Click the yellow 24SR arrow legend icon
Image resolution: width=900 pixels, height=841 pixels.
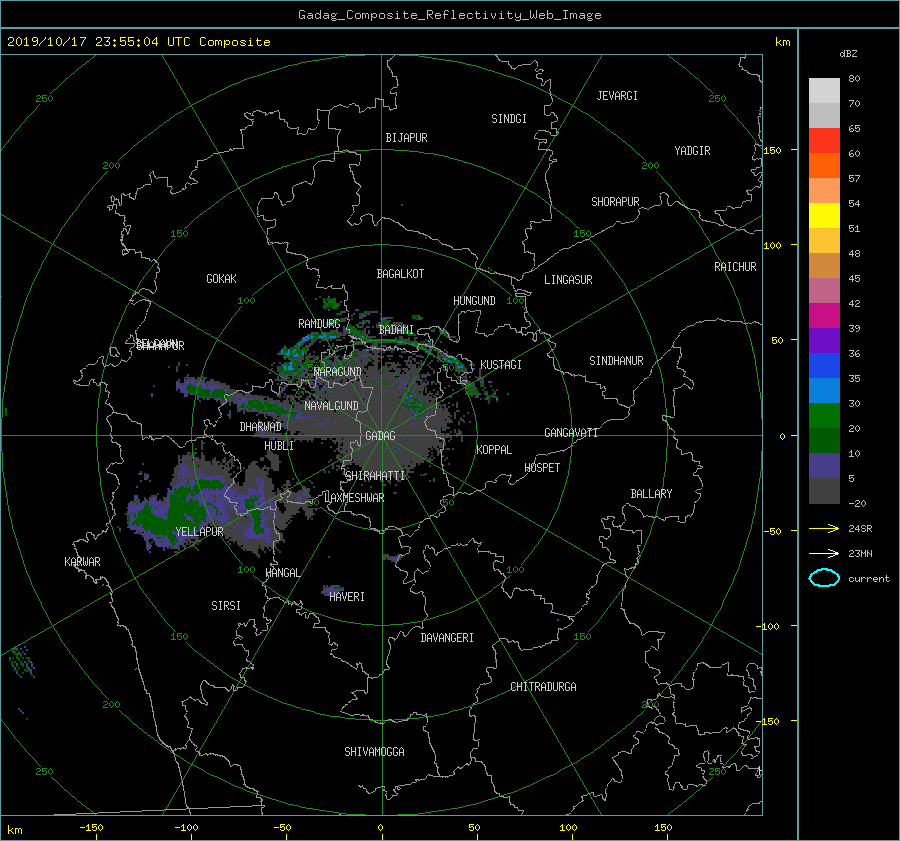824,528
